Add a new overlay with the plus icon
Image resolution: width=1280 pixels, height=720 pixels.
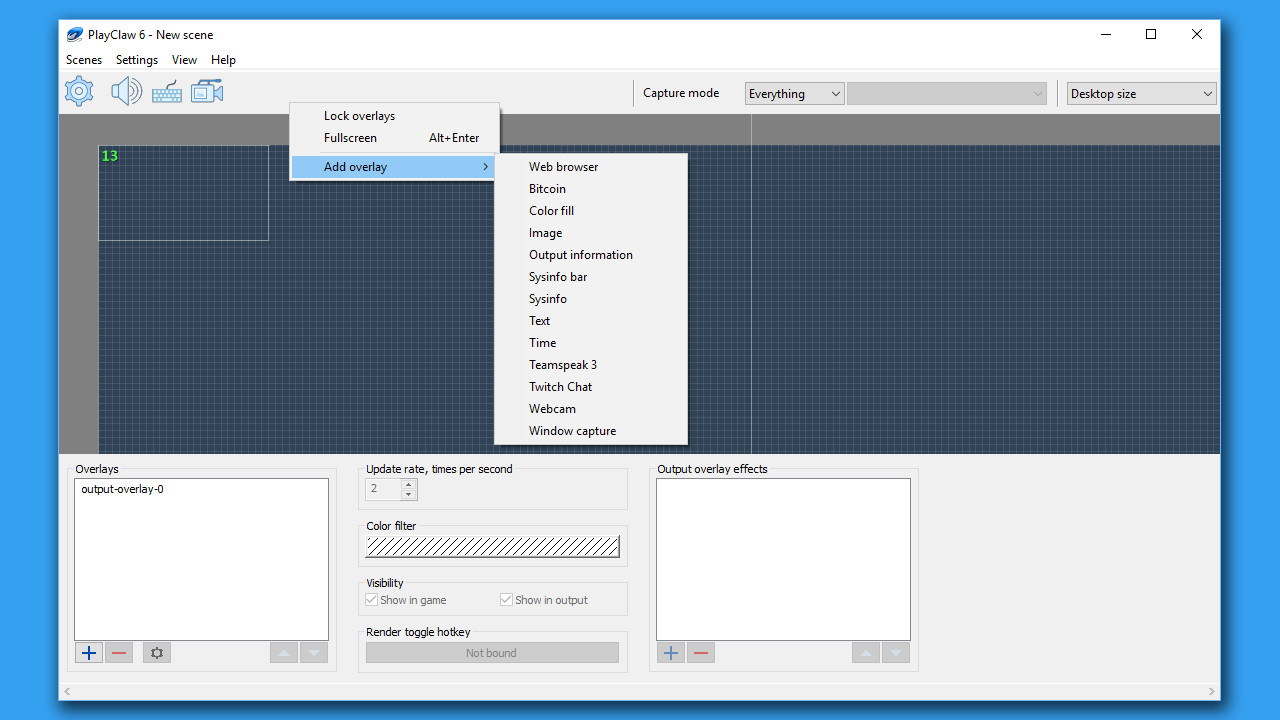pos(88,652)
